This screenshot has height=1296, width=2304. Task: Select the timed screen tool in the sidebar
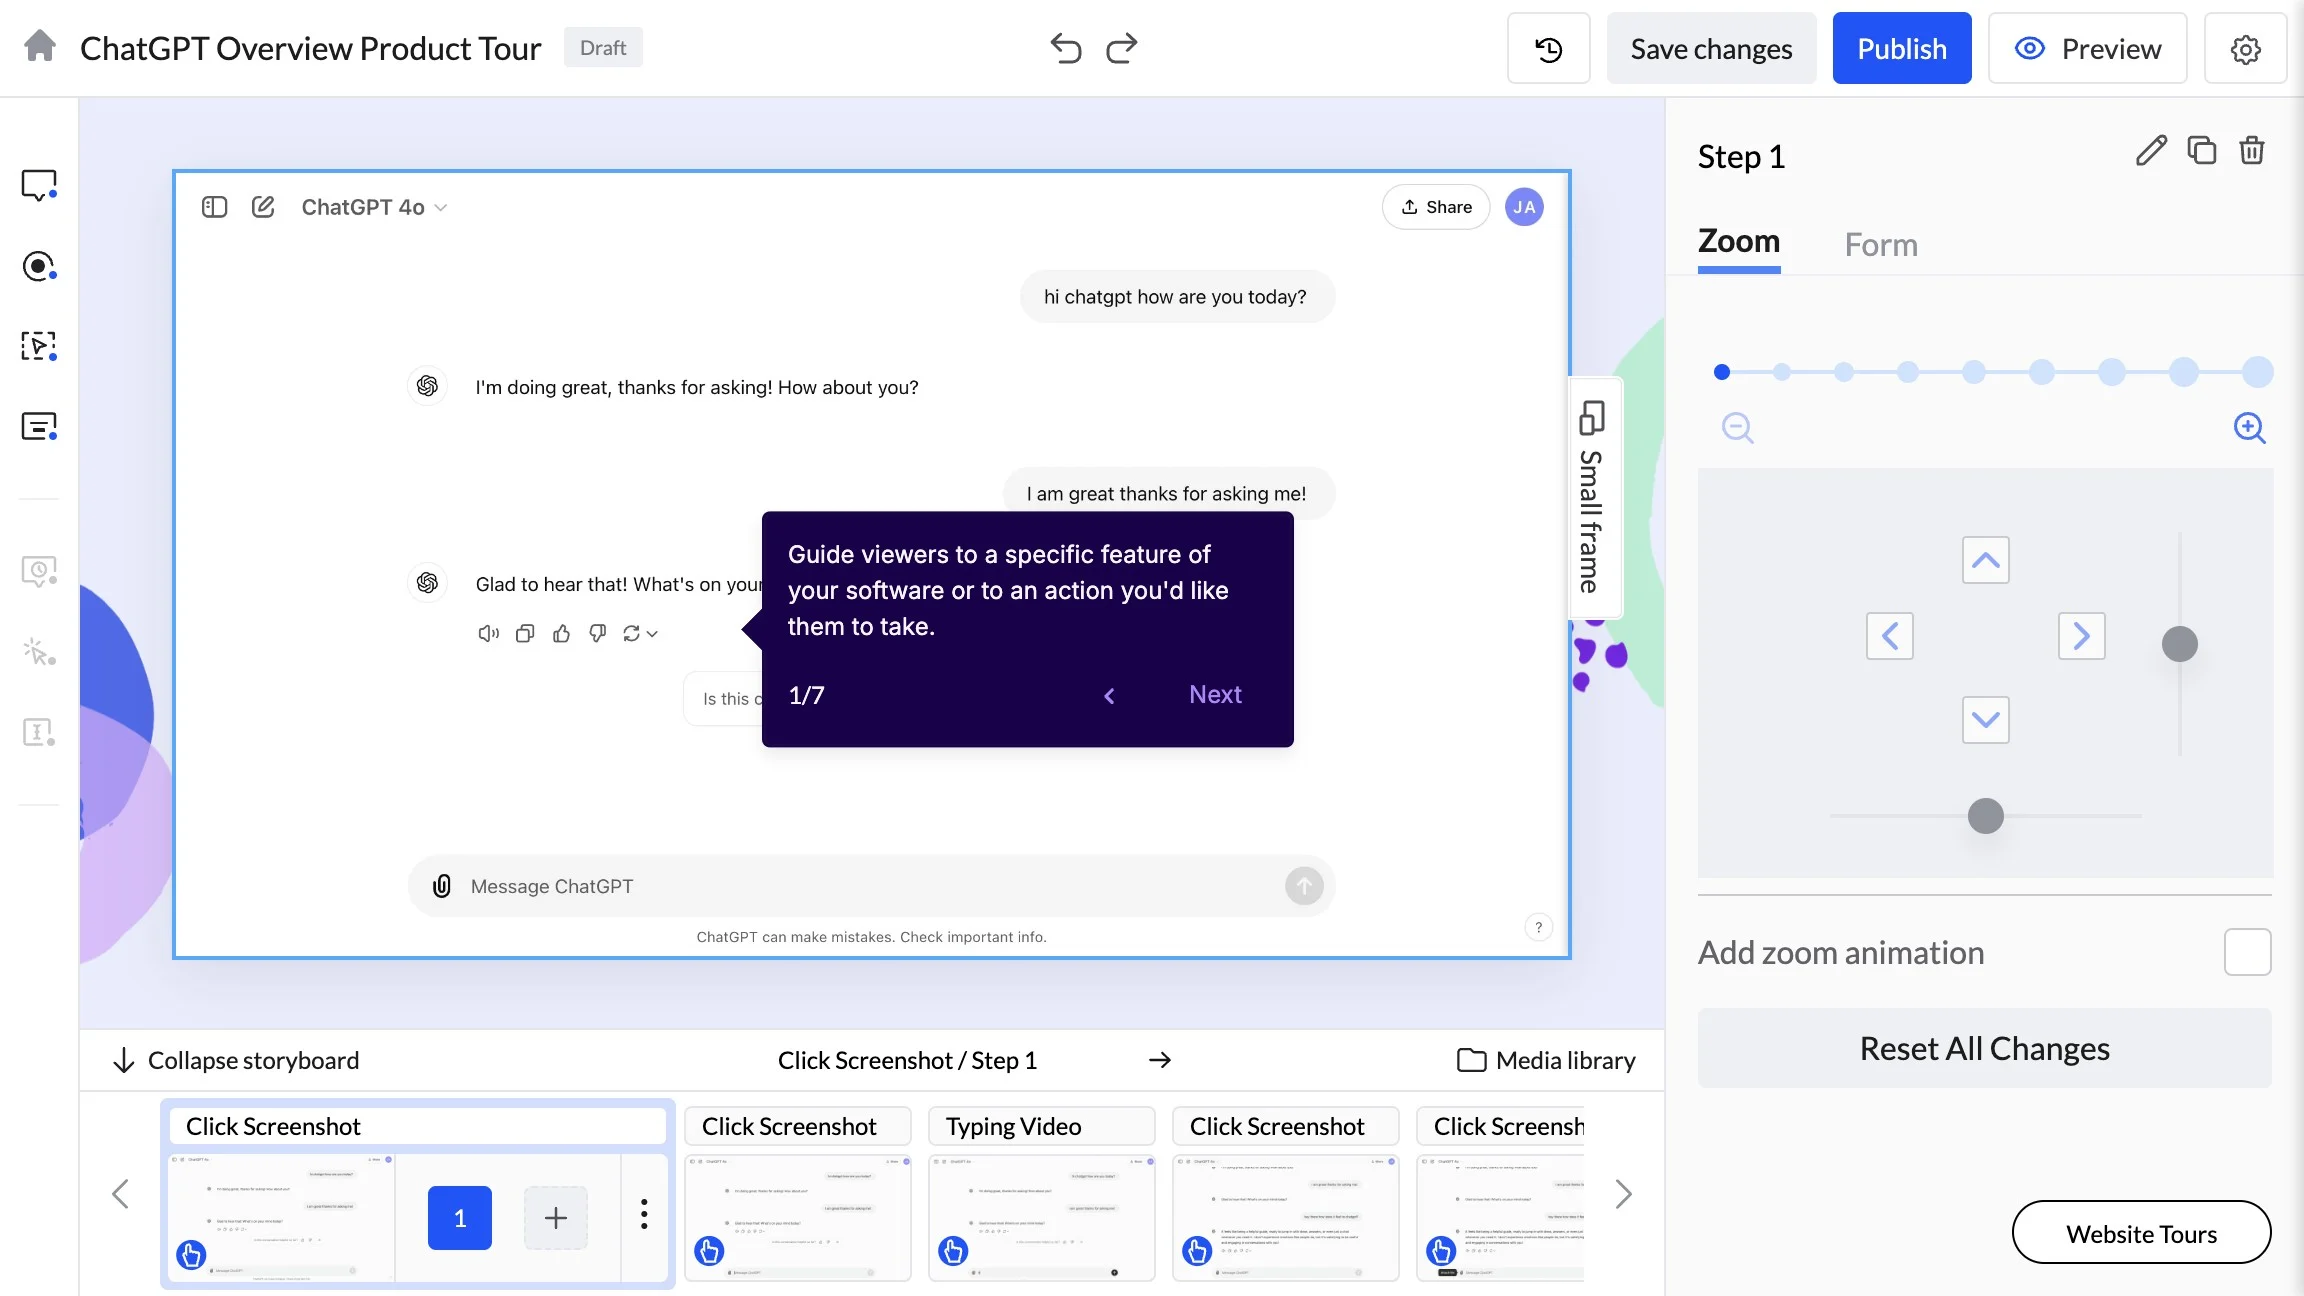click(39, 571)
